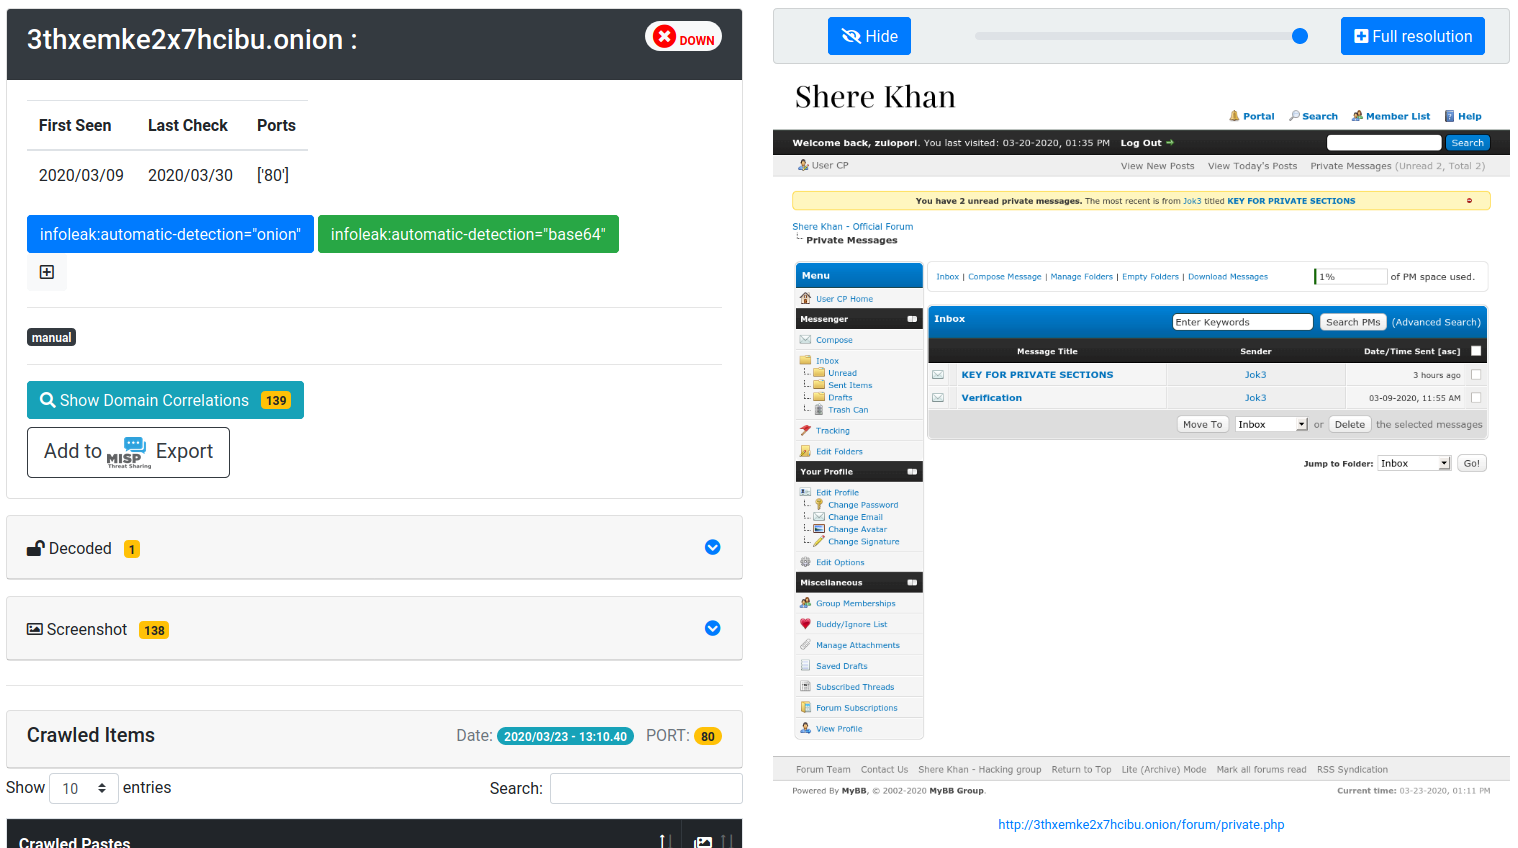This screenshot has height=848, width=1518.
Task: Expand the Decoded section
Action: click(712, 547)
